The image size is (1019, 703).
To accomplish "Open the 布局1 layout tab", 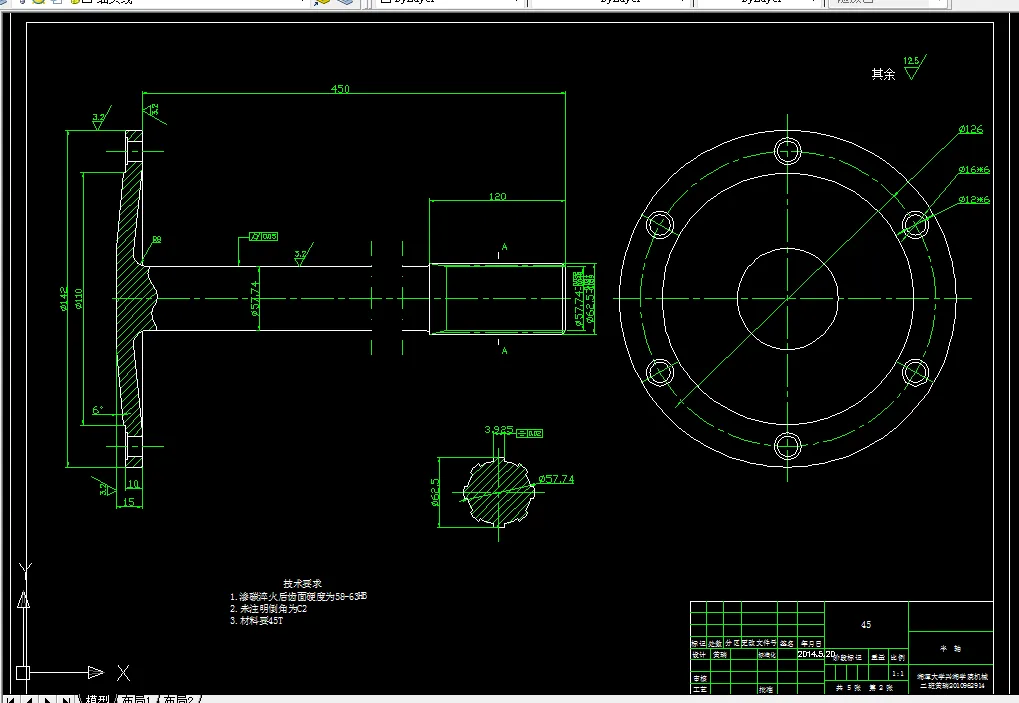I will pyautogui.click(x=136, y=699).
